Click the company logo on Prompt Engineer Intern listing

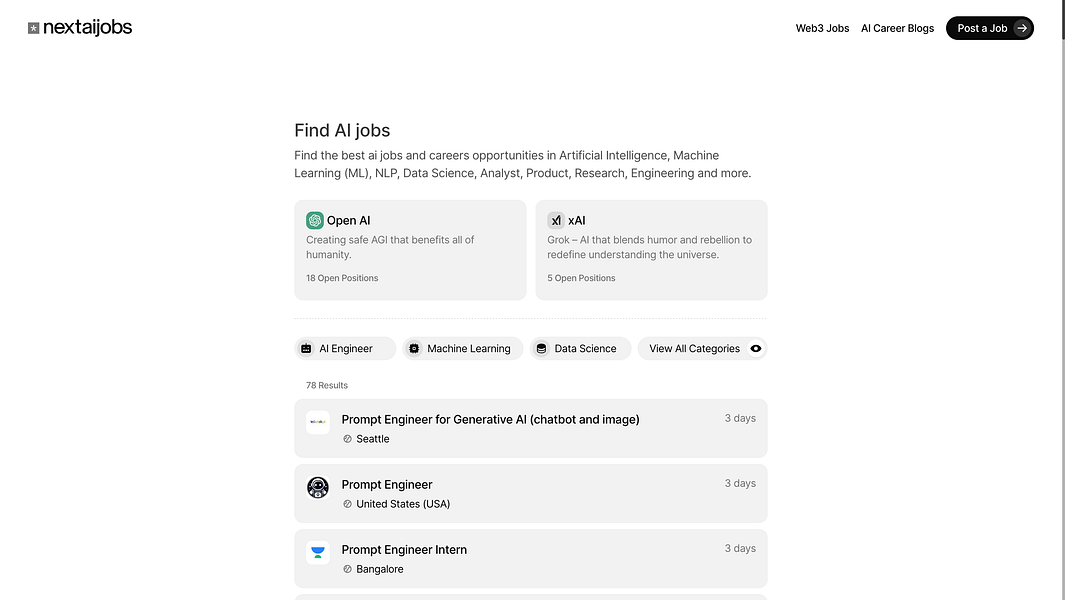click(318, 552)
